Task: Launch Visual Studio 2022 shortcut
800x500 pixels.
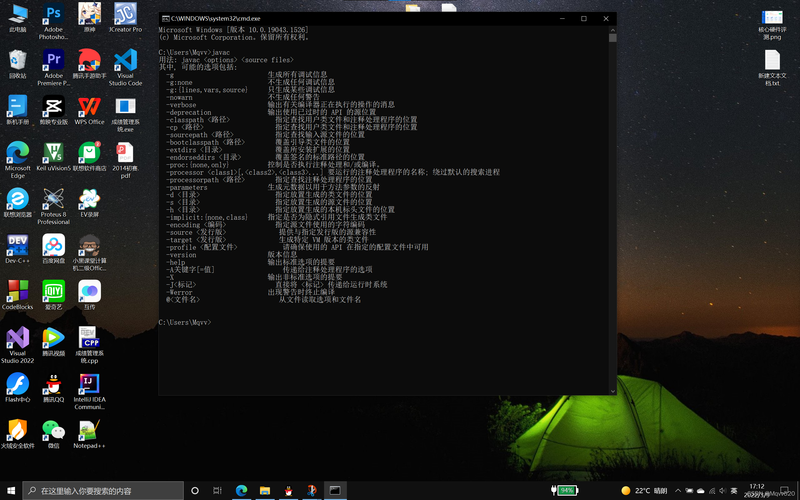Action: pyautogui.click(x=17, y=345)
